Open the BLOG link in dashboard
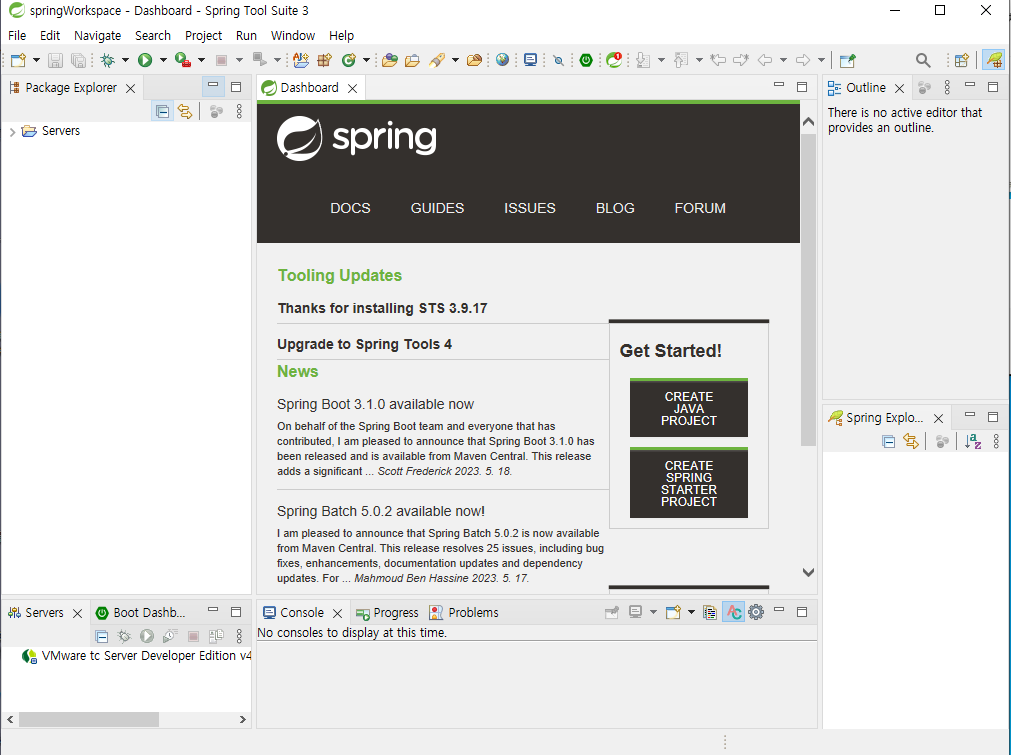1011x755 pixels. click(615, 208)
